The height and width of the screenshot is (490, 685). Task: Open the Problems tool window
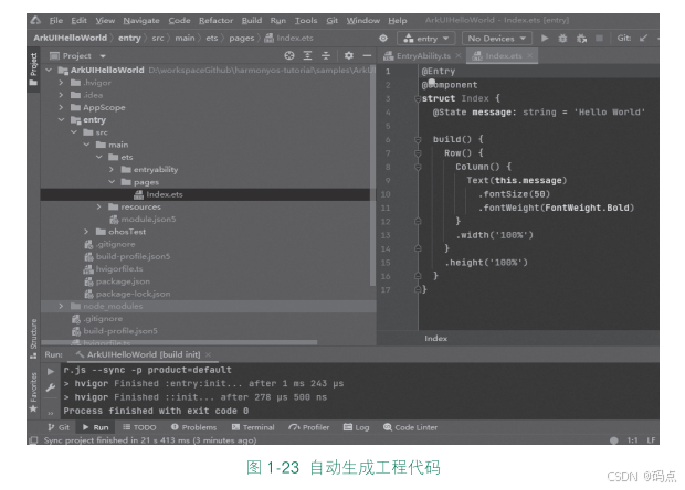tap(194, 427)
